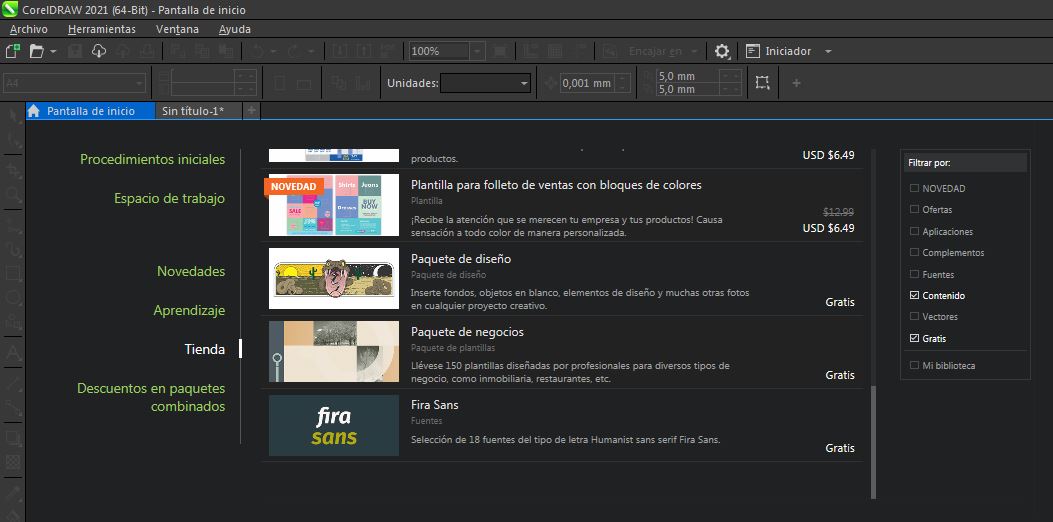Screen dimensions: 1053x522
Task: Select the Transparency checkerboard tool
Action: point(13,462)
